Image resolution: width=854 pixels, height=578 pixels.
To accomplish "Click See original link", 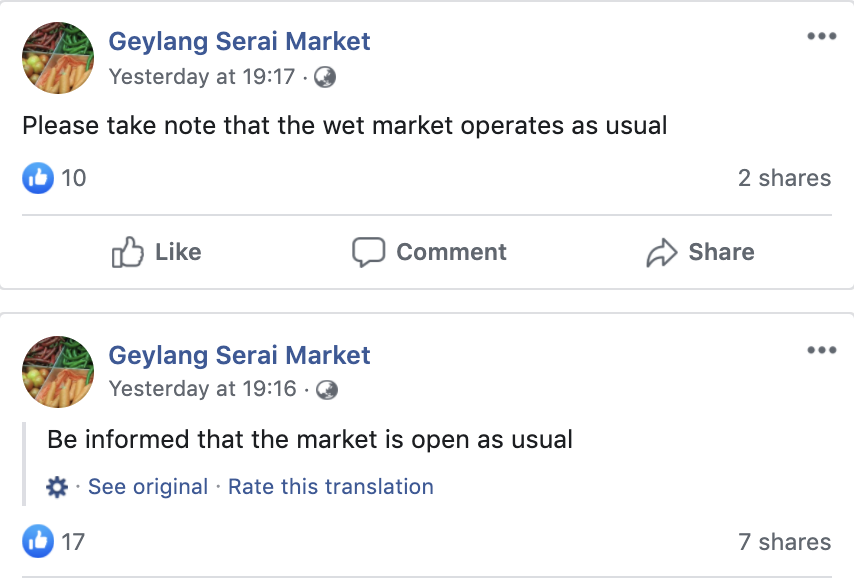I will [x=148, y=487].
